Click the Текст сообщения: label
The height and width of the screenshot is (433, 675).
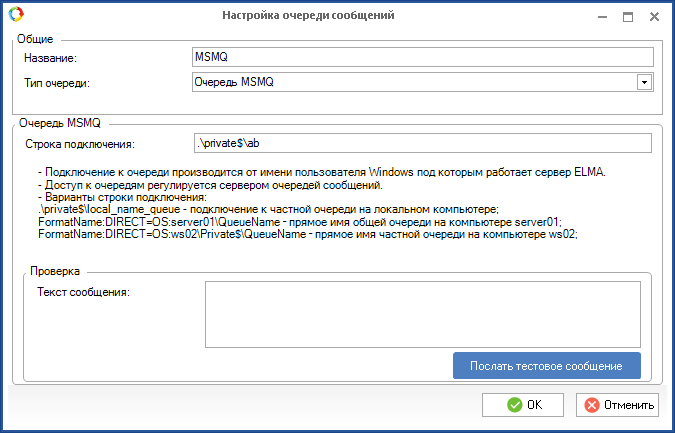tap(84, 292)
